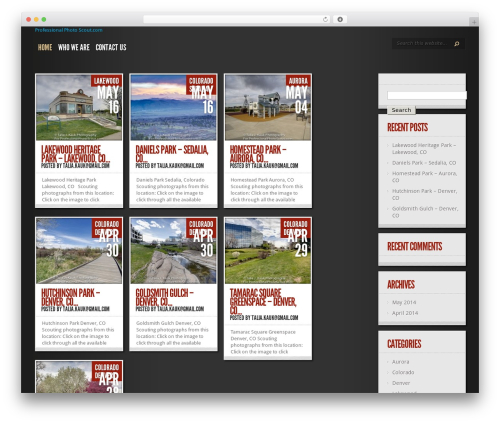Click the browser reload icon
Screen dimensions: 500x423
coord(325,19)
